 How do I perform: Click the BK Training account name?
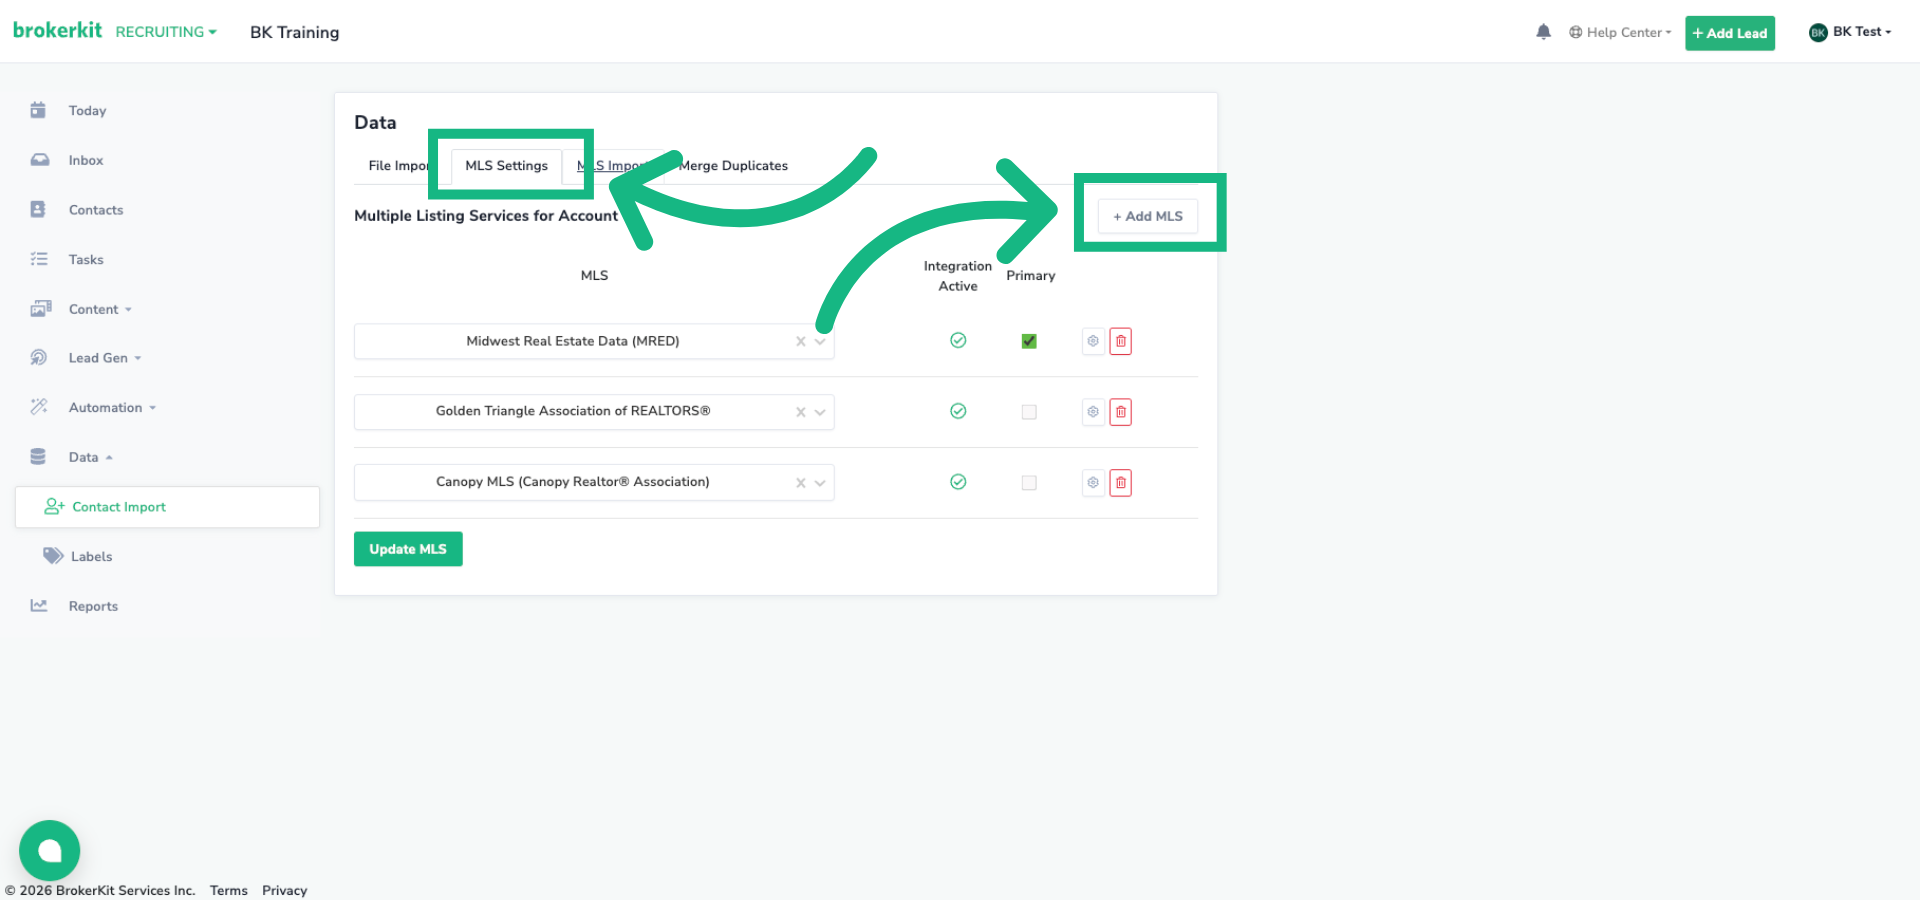[x=294, y=32]
